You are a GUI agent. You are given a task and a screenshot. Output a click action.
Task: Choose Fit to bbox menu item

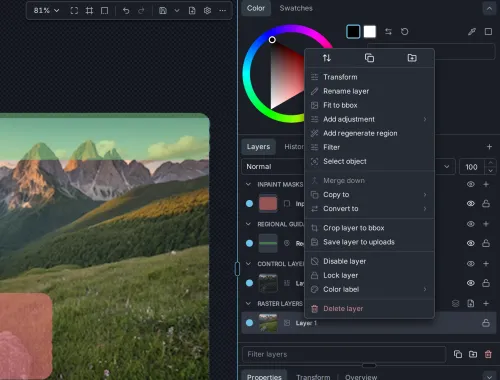pos(369,105)
